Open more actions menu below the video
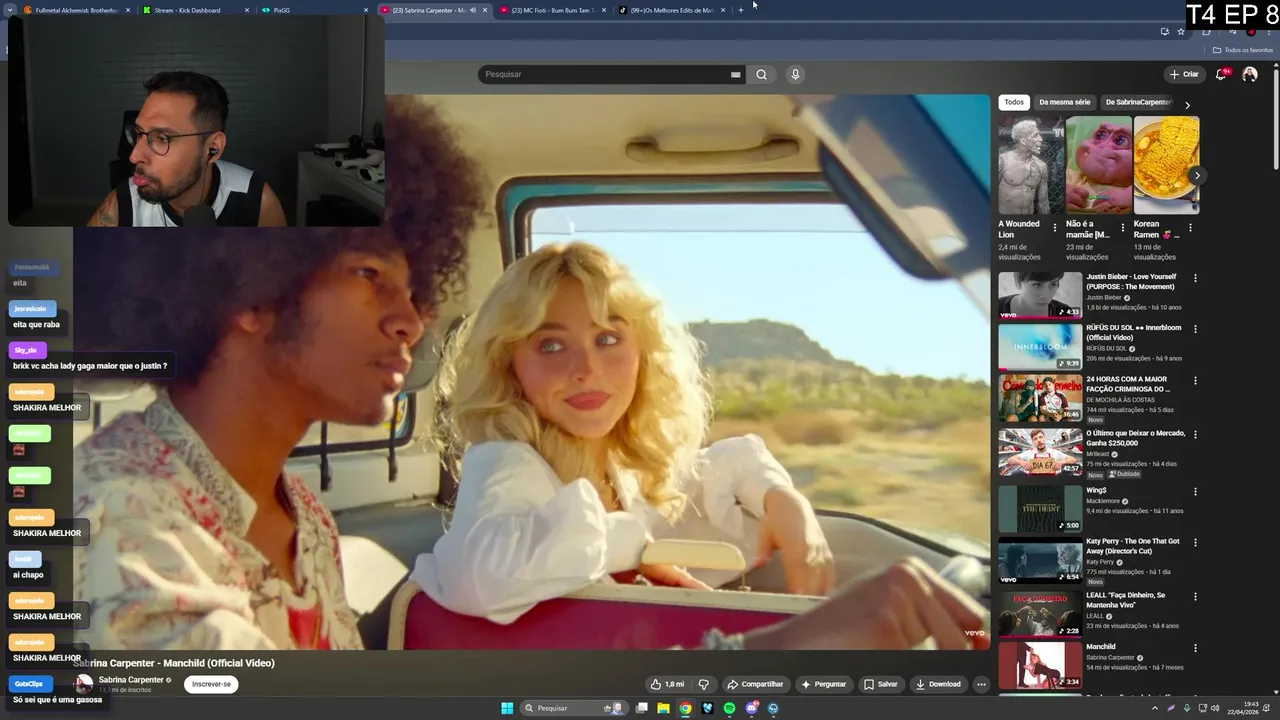This screenshot has height=720, width=1280. click(x=981, y=684)
